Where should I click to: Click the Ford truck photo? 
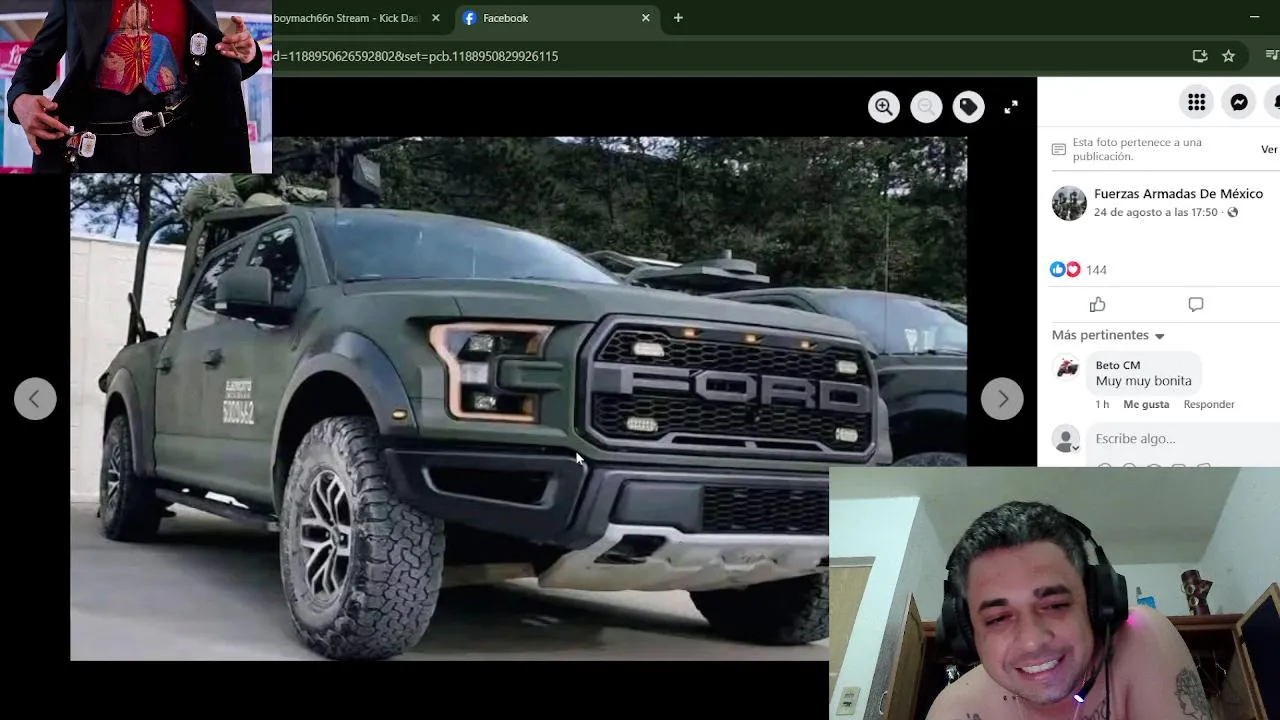coord(518,398)
